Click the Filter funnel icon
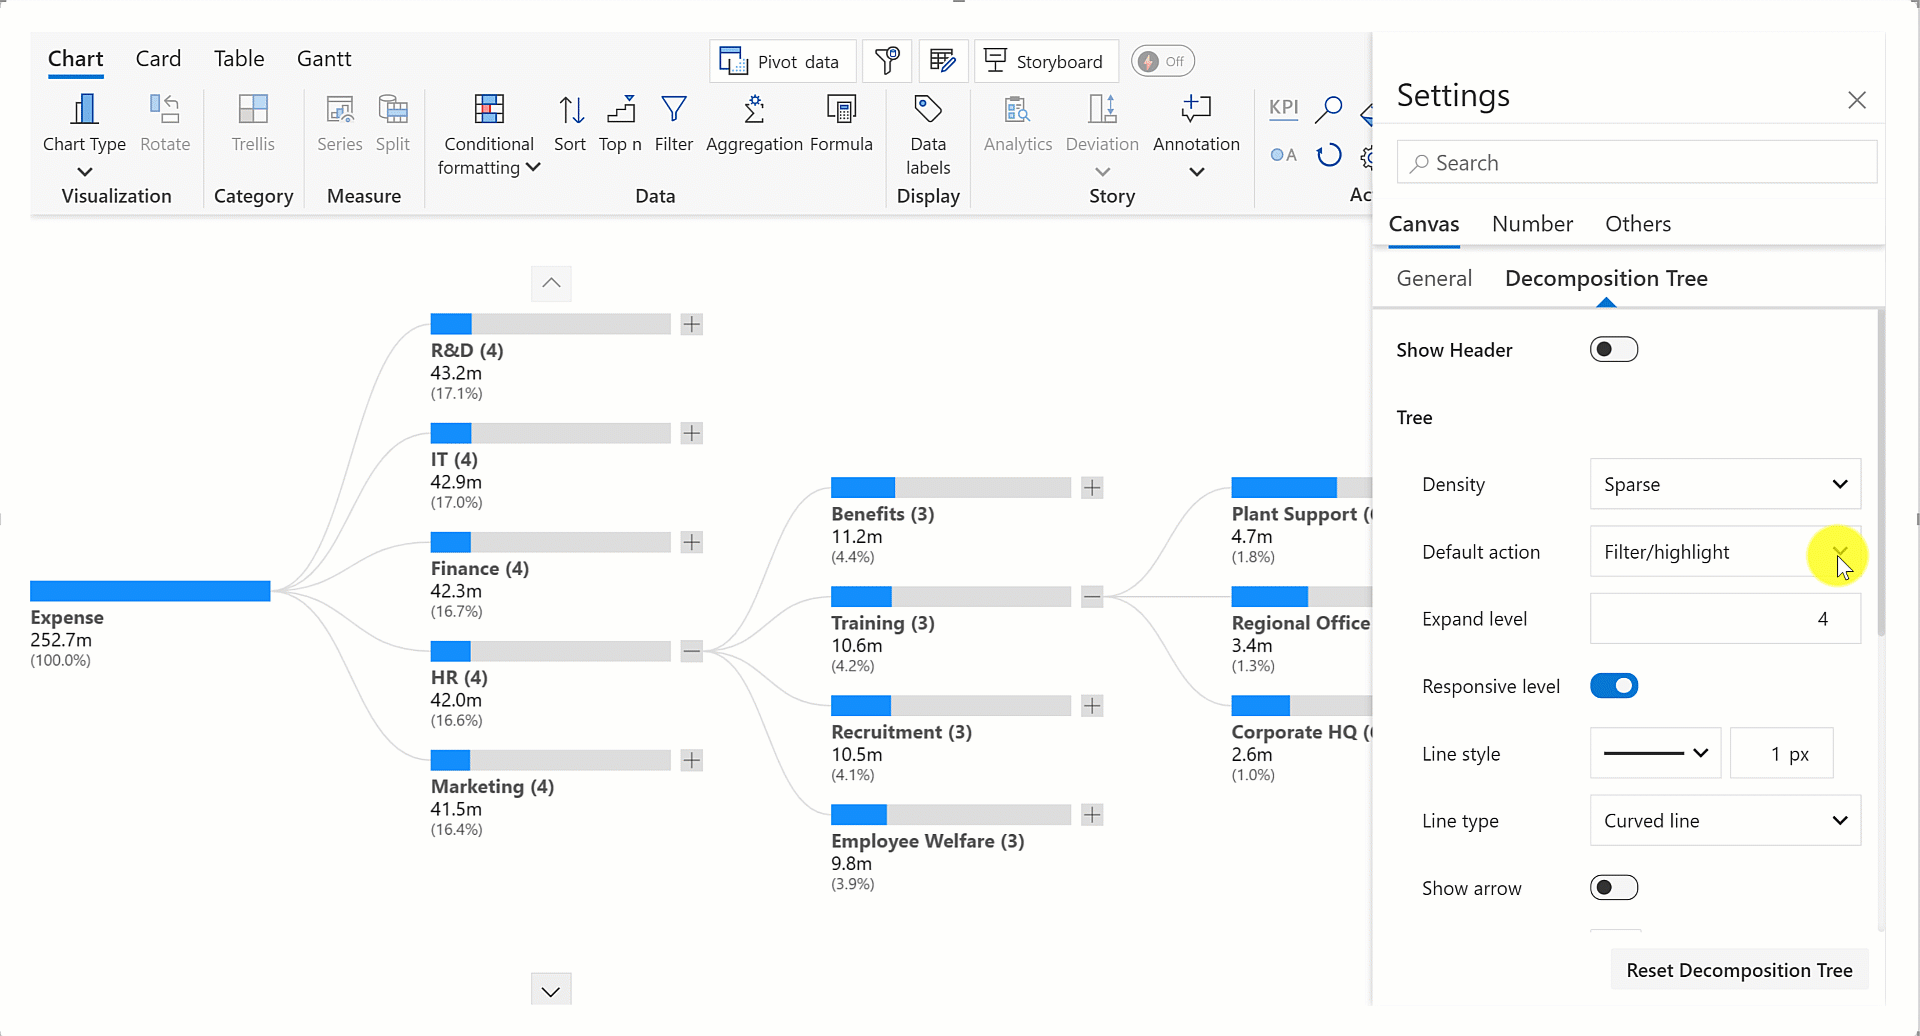 pyautogui.click(x=674, y=109)
